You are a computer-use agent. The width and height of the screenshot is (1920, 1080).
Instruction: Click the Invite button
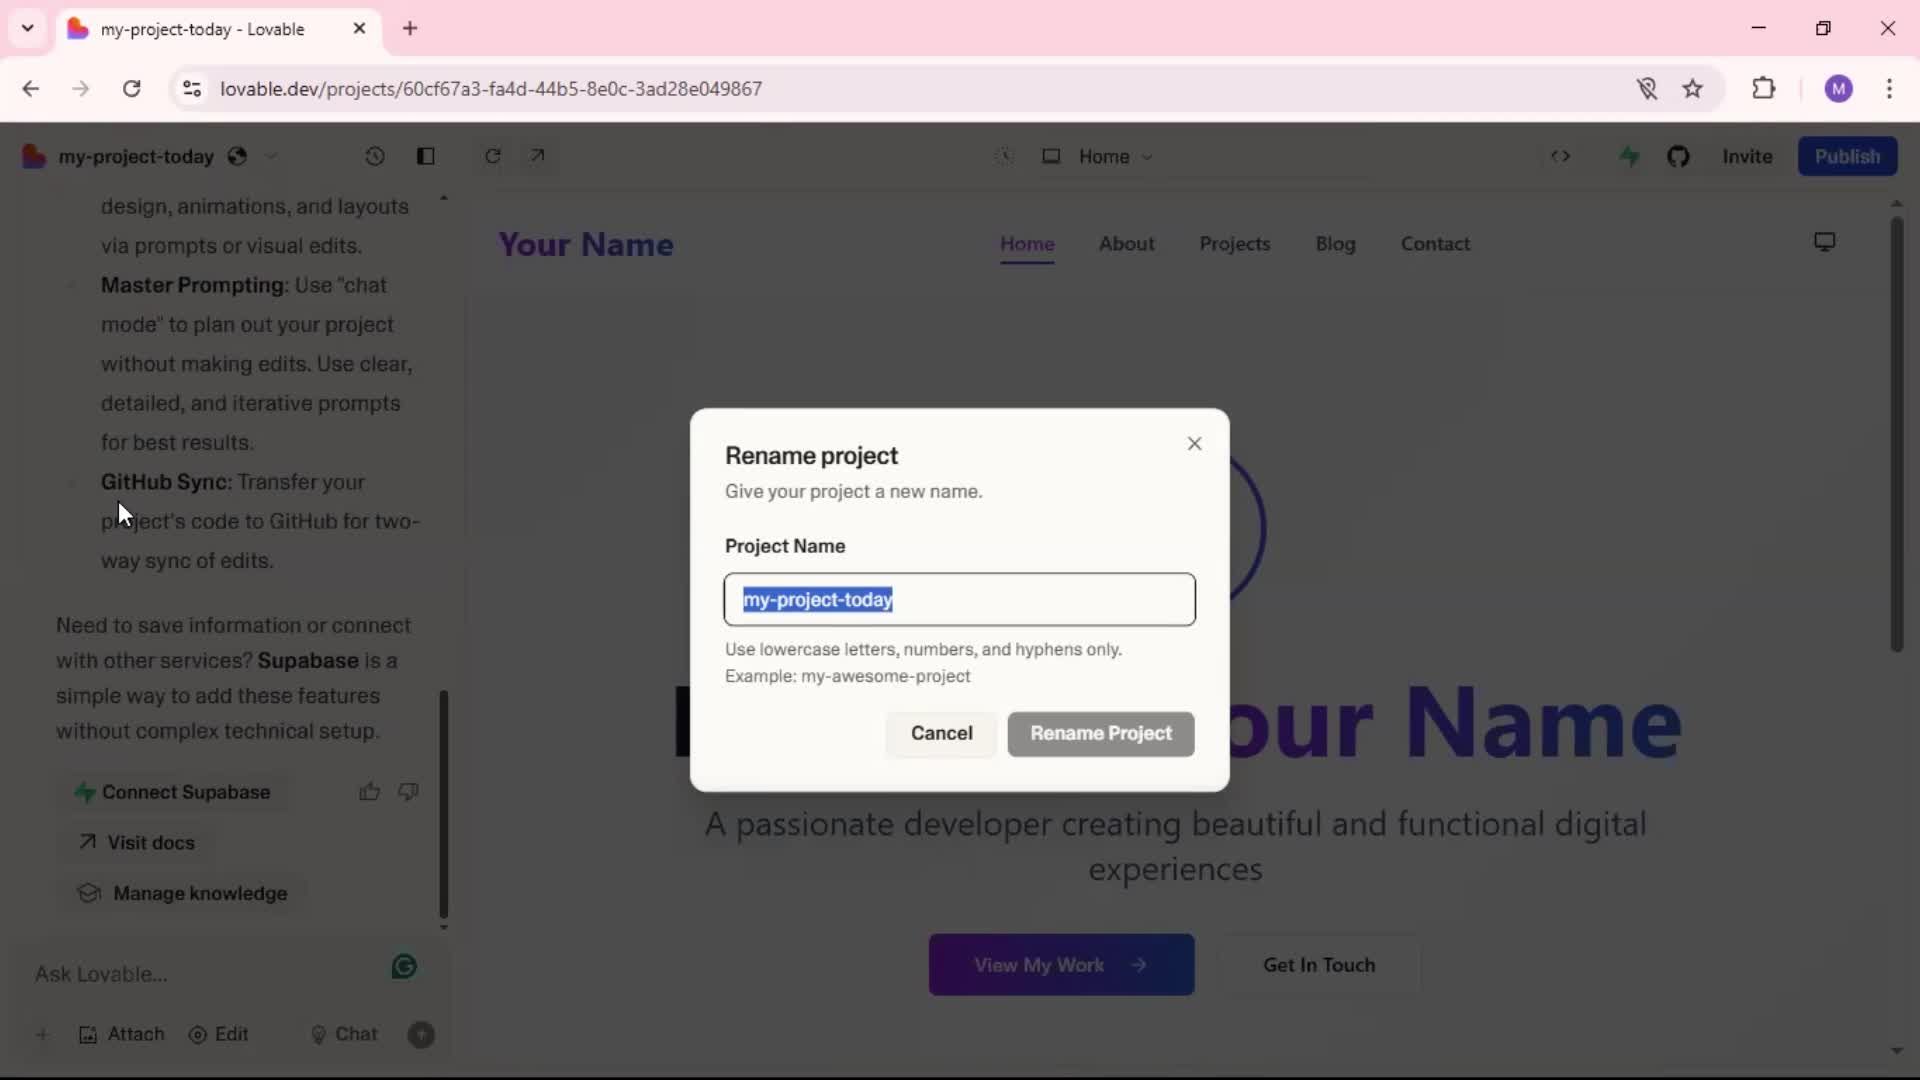[1747, 157]
